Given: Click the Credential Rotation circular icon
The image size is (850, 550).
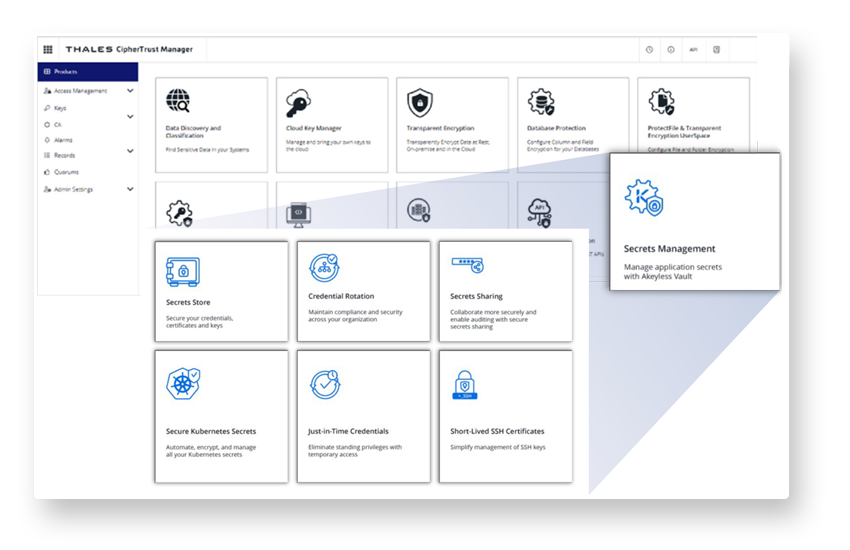Looking at the screenshot, I should click(x=323, y=267).
